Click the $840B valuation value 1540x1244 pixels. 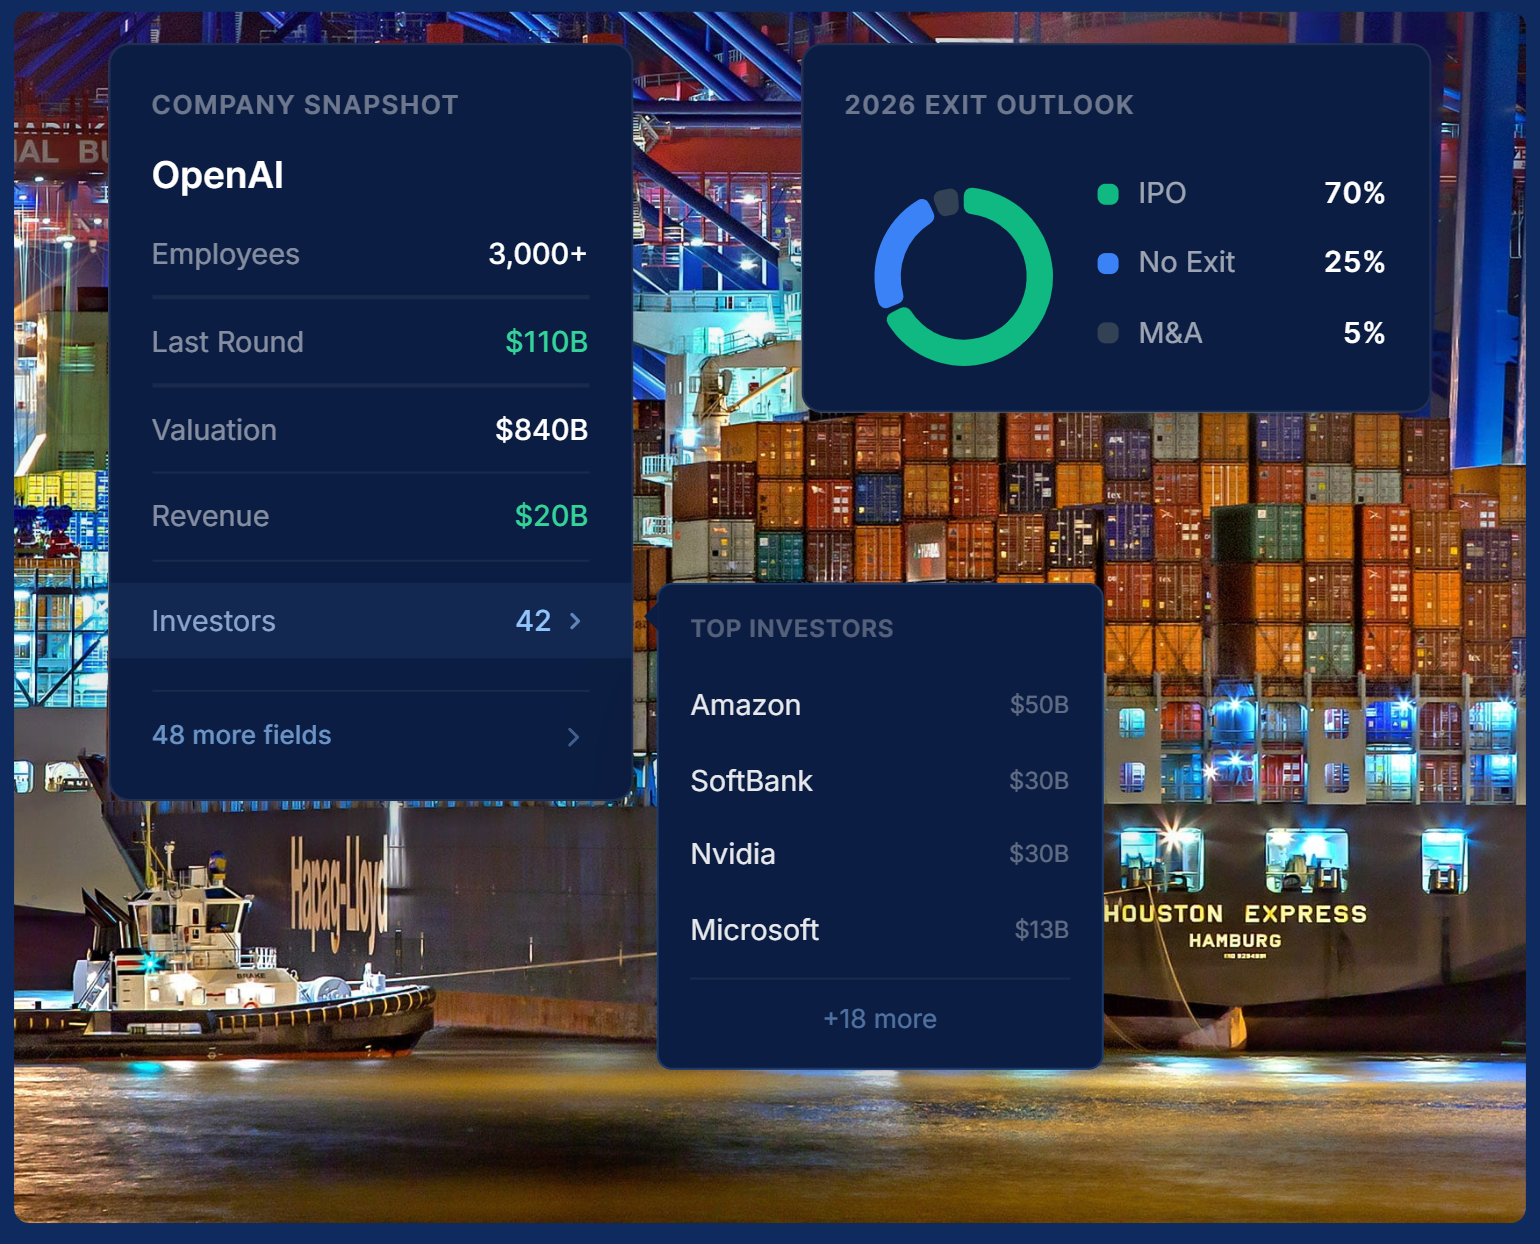(542, 430)
